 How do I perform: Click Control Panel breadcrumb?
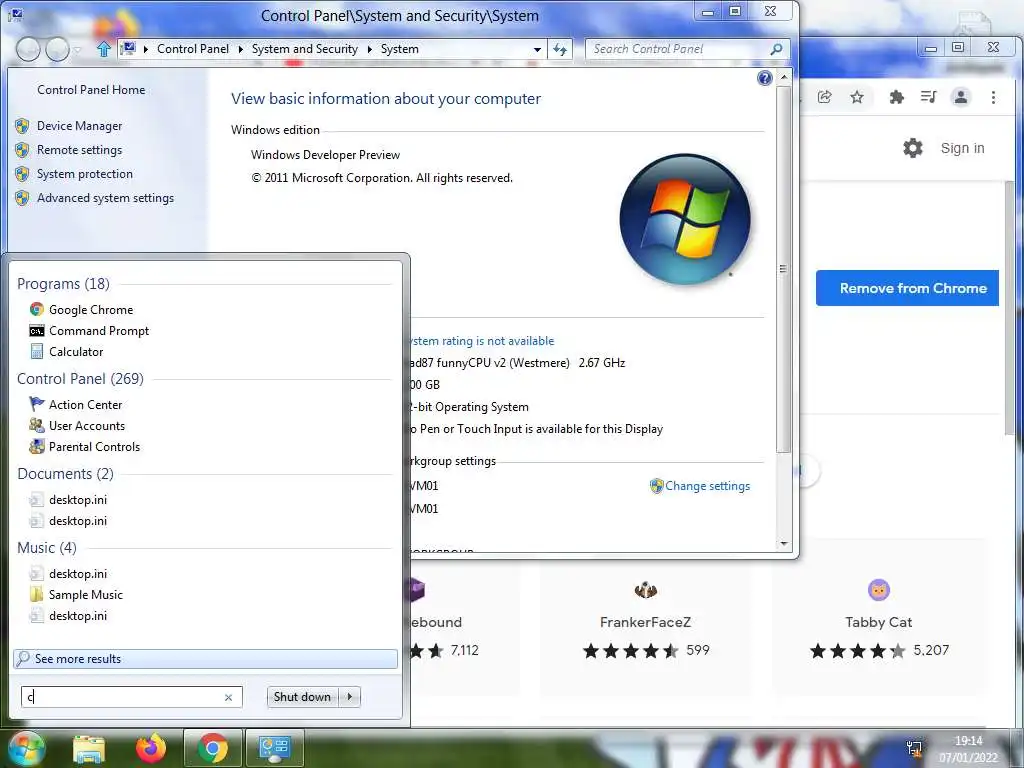tap(193, 49)
